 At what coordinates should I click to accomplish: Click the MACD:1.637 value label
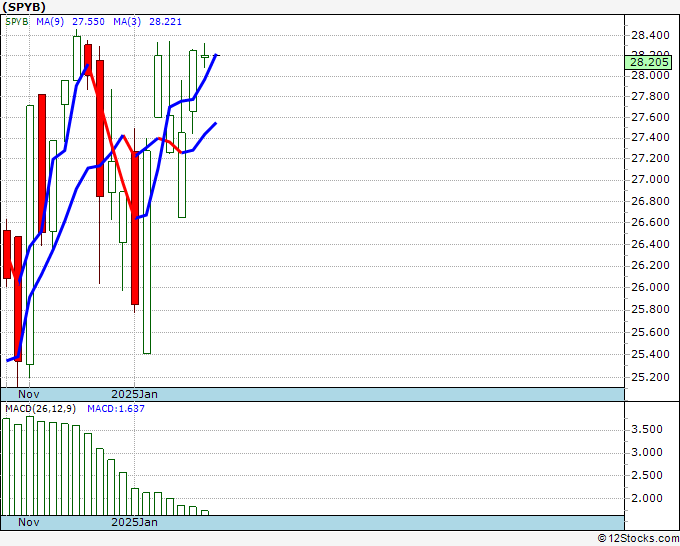(x=116, y=409)
